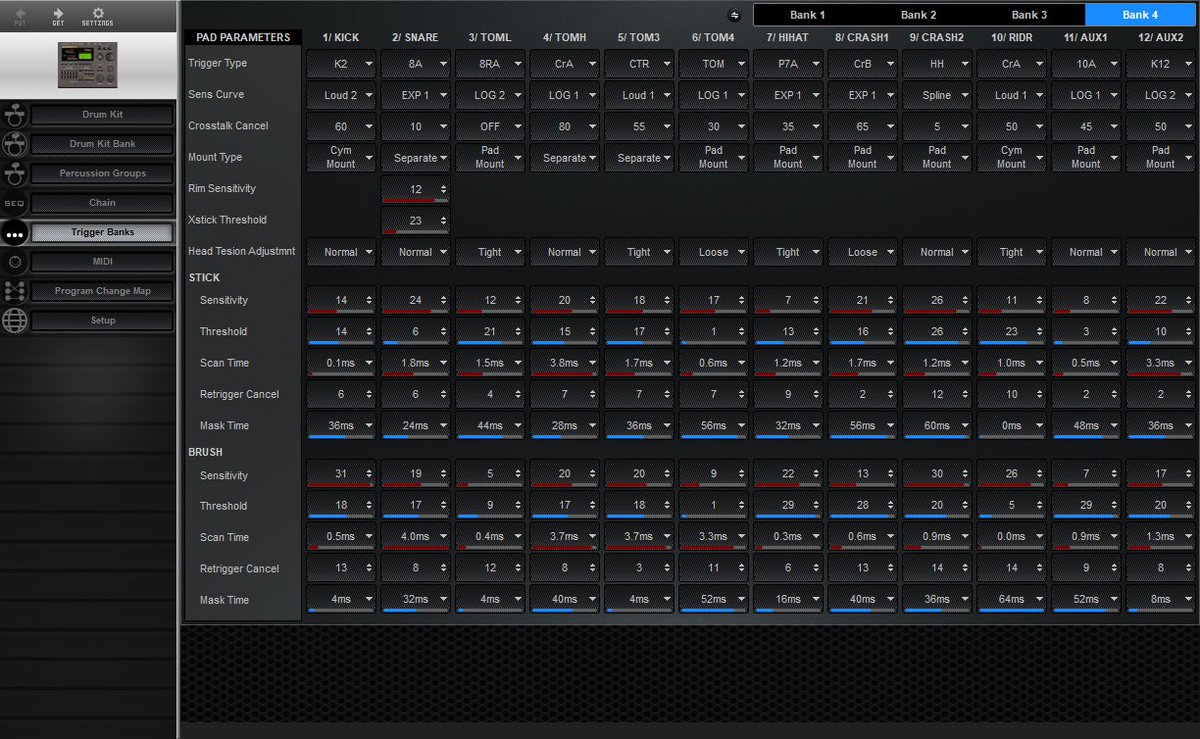This screenshot has width=1200, height=739.
Task: Open the Drum Kit Bank section
Action: click(102, 144)
